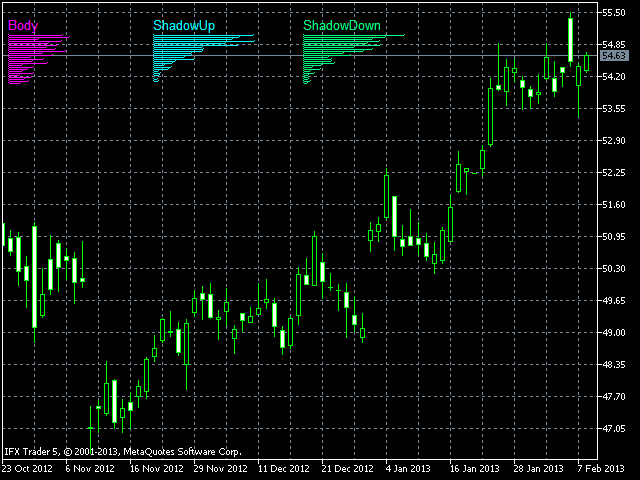640x480 pixels.
Task: Click the 21 Dec 2012 date label
Action: pyautogui.click(x=347, y=469)
